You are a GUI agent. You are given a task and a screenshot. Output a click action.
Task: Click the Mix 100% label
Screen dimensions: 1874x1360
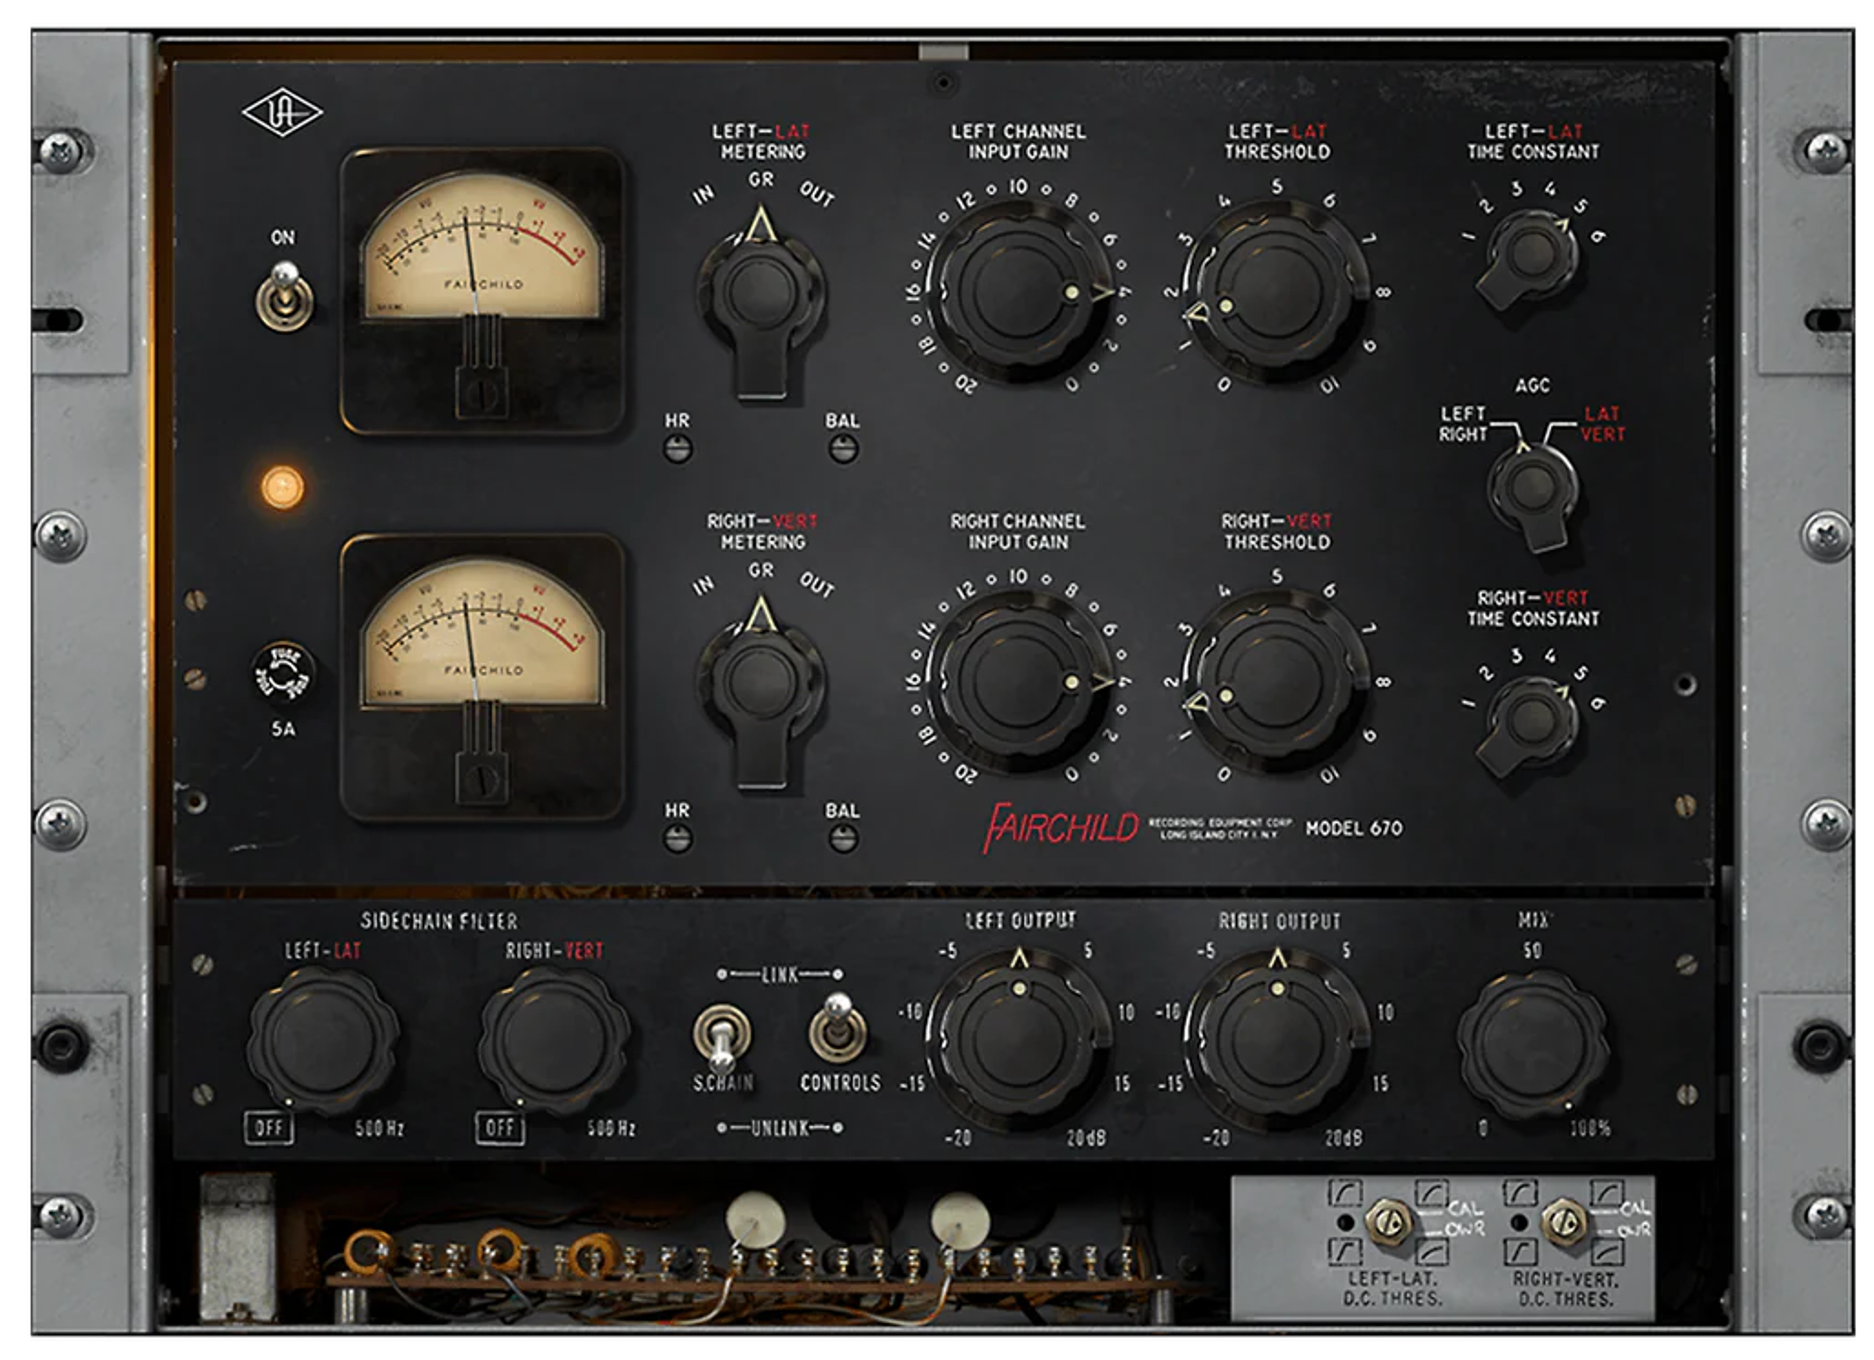1589,1129
